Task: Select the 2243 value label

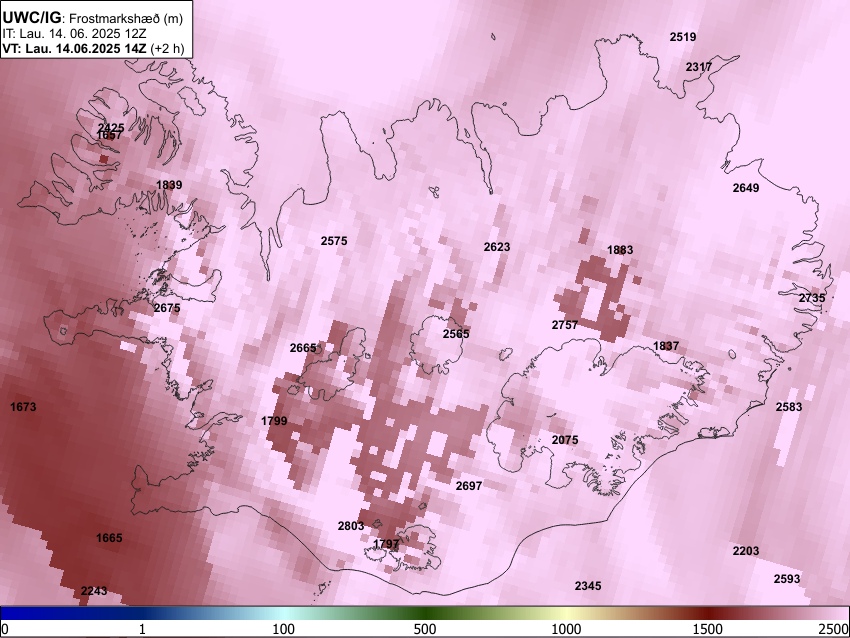Action: point(94,591)
